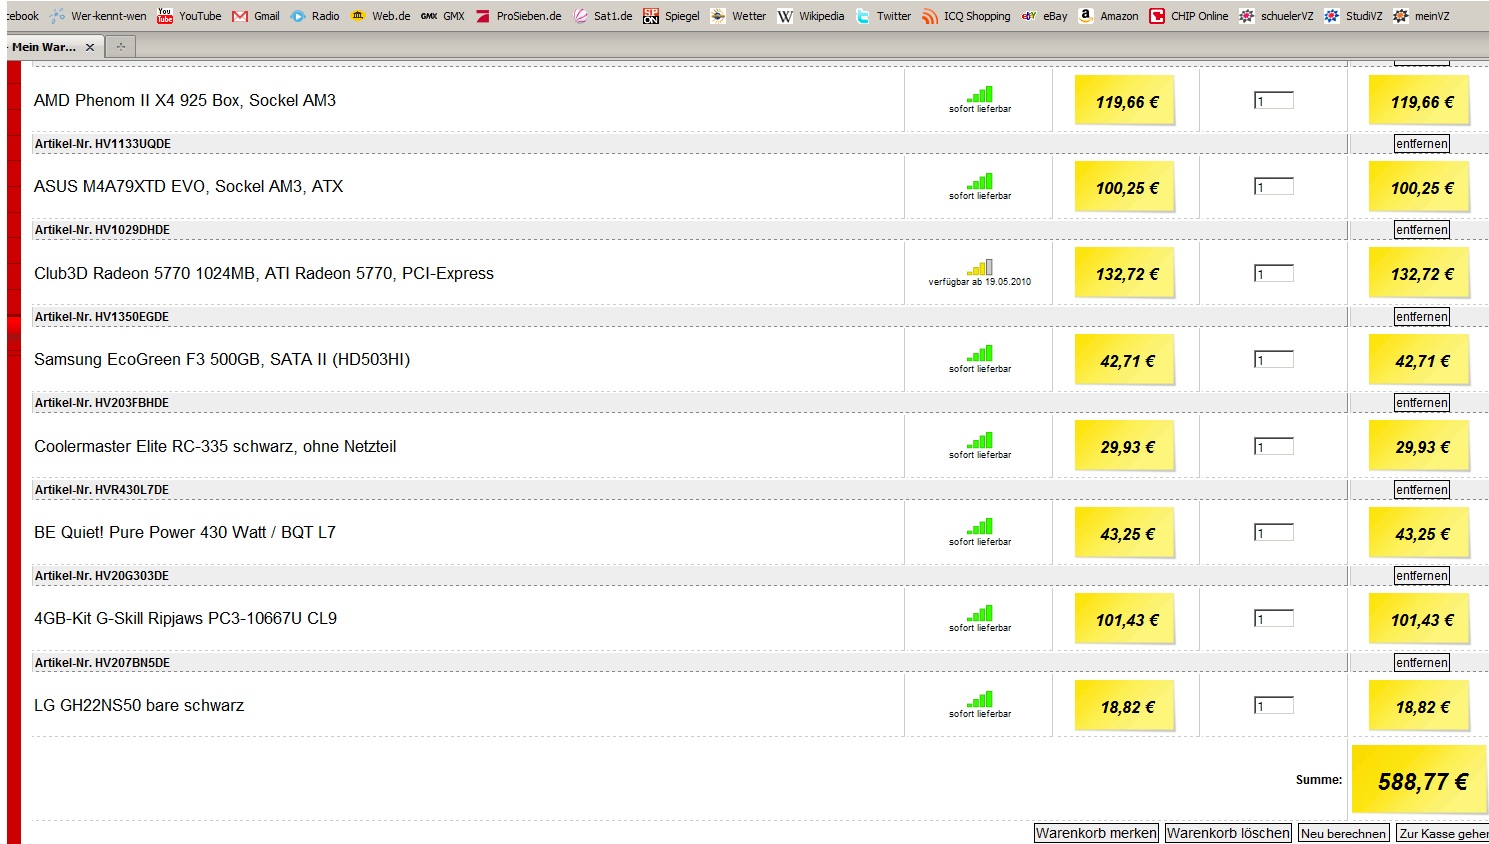Open the Wetter bookmark
The width and height of the screenshot is (1489, 844).
click(x=738, y=16)
